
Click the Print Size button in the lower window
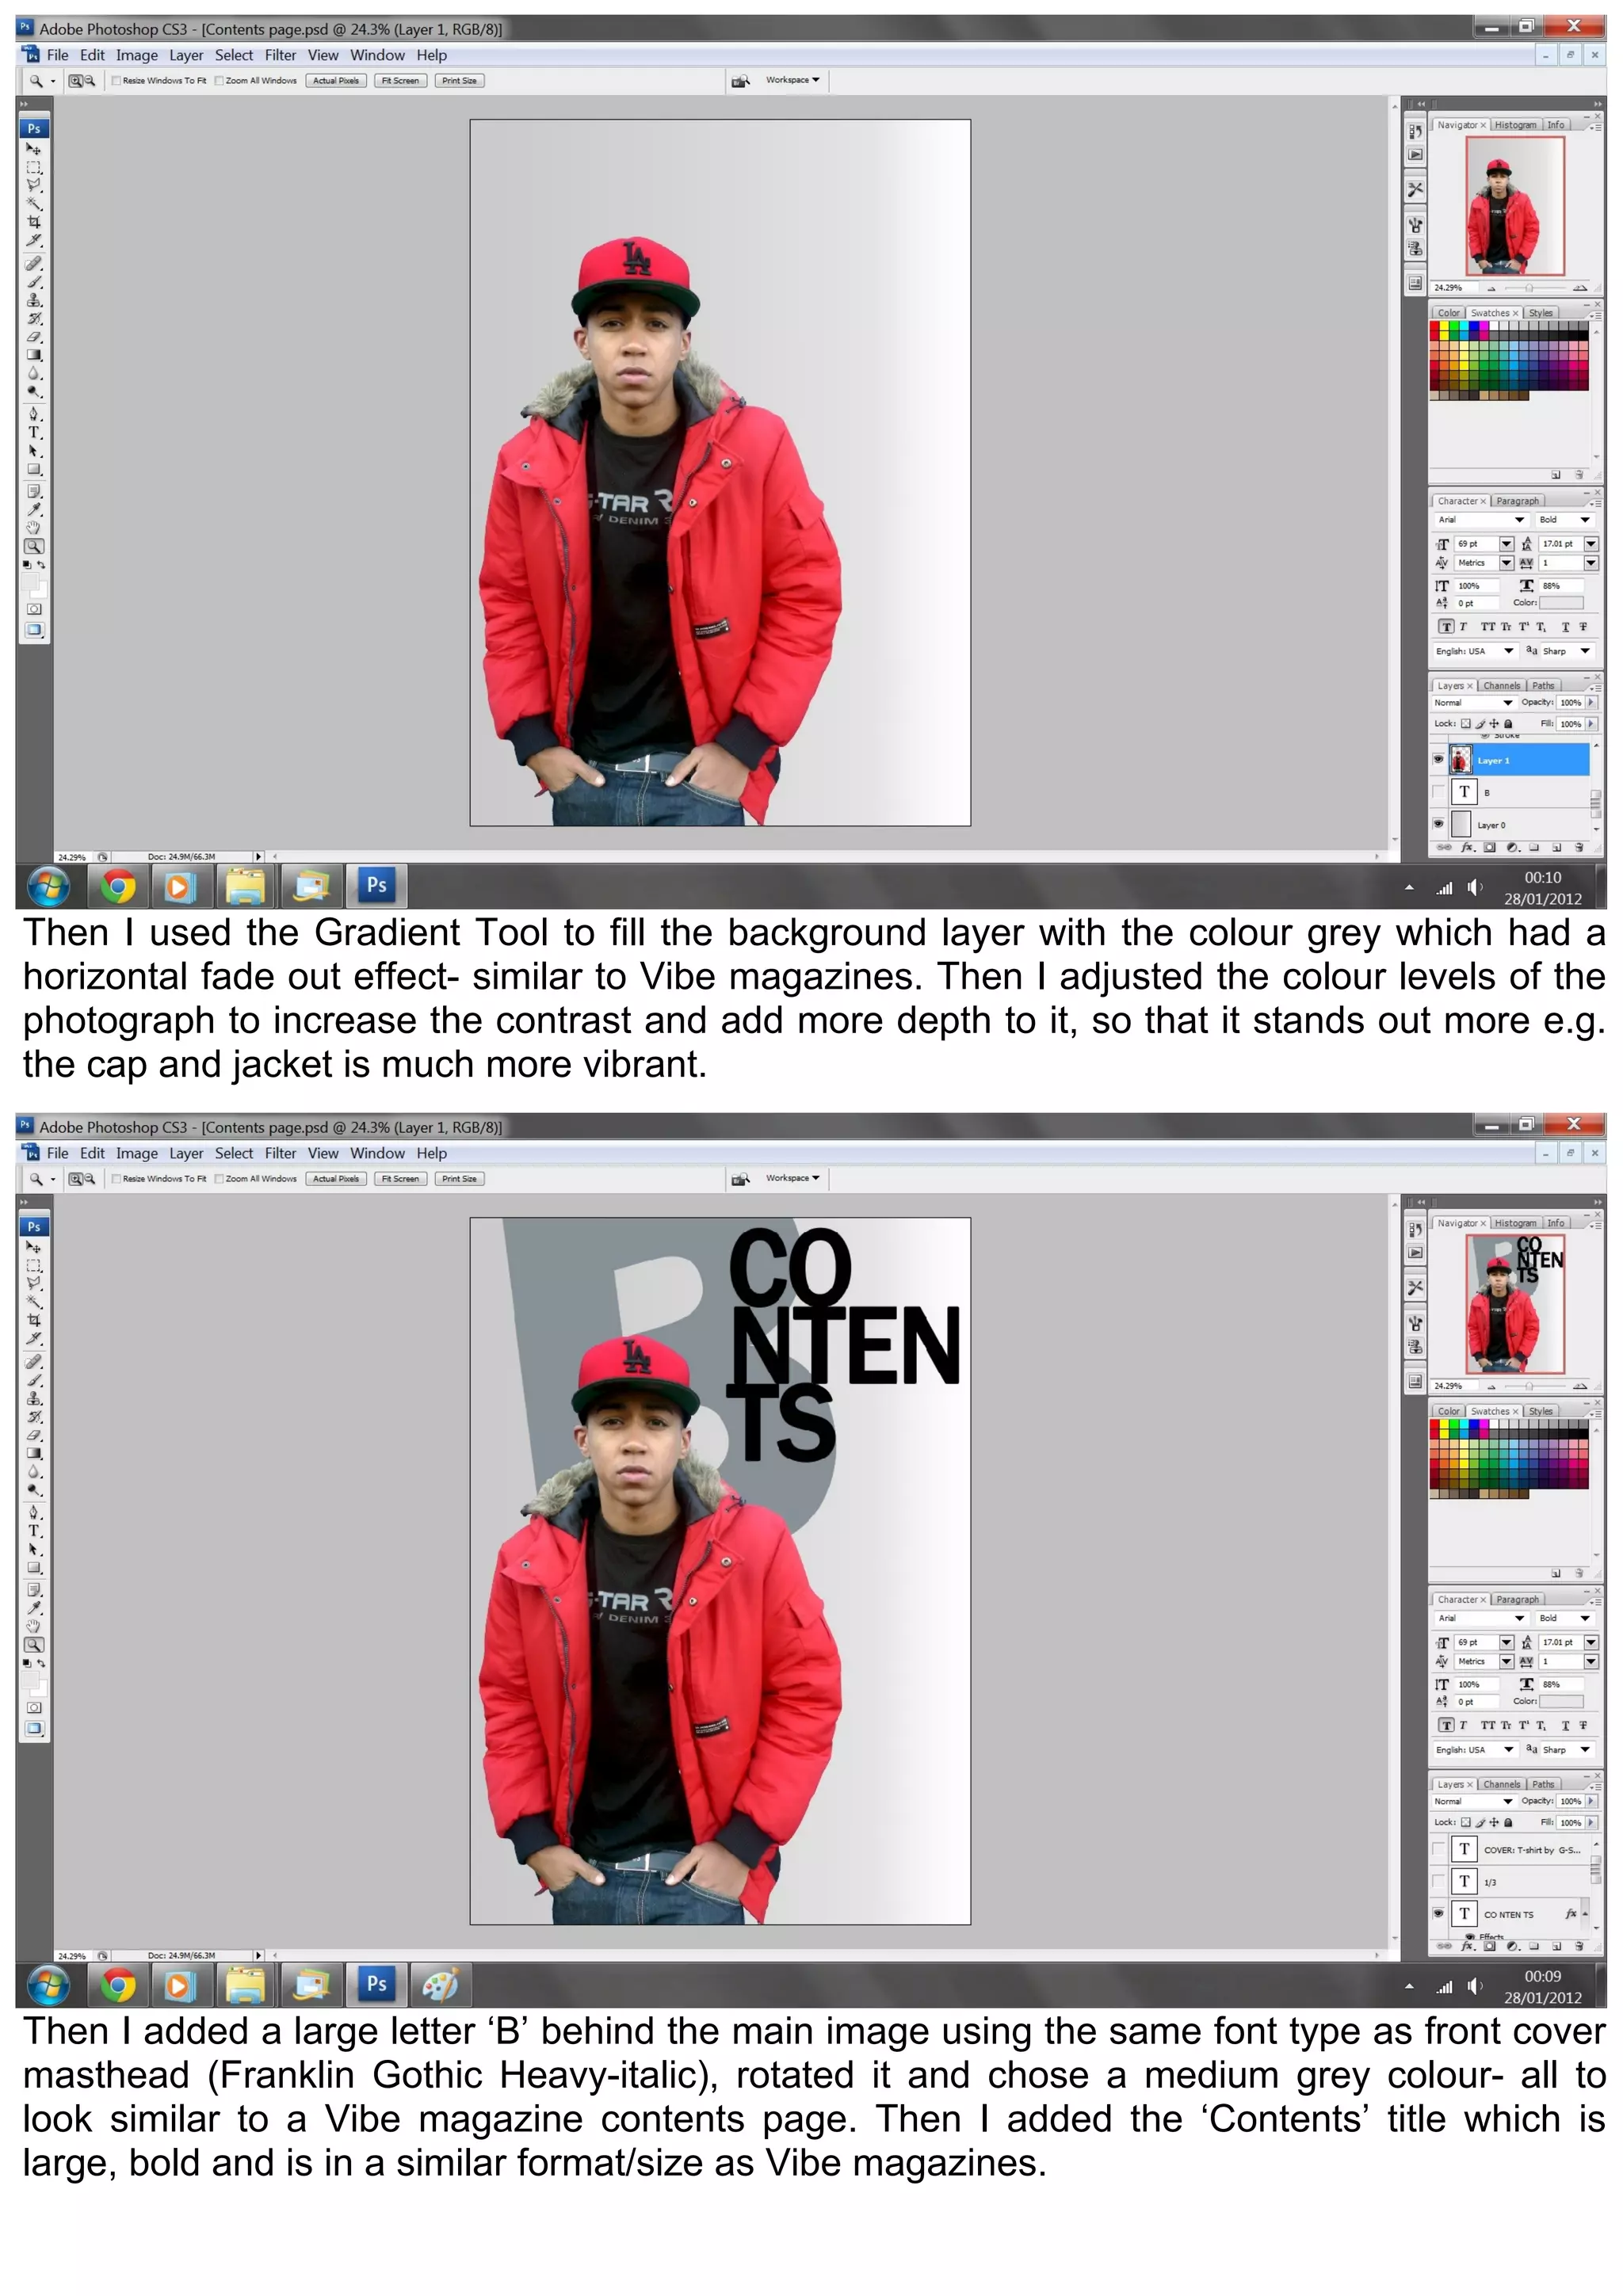pos(459,1179)
